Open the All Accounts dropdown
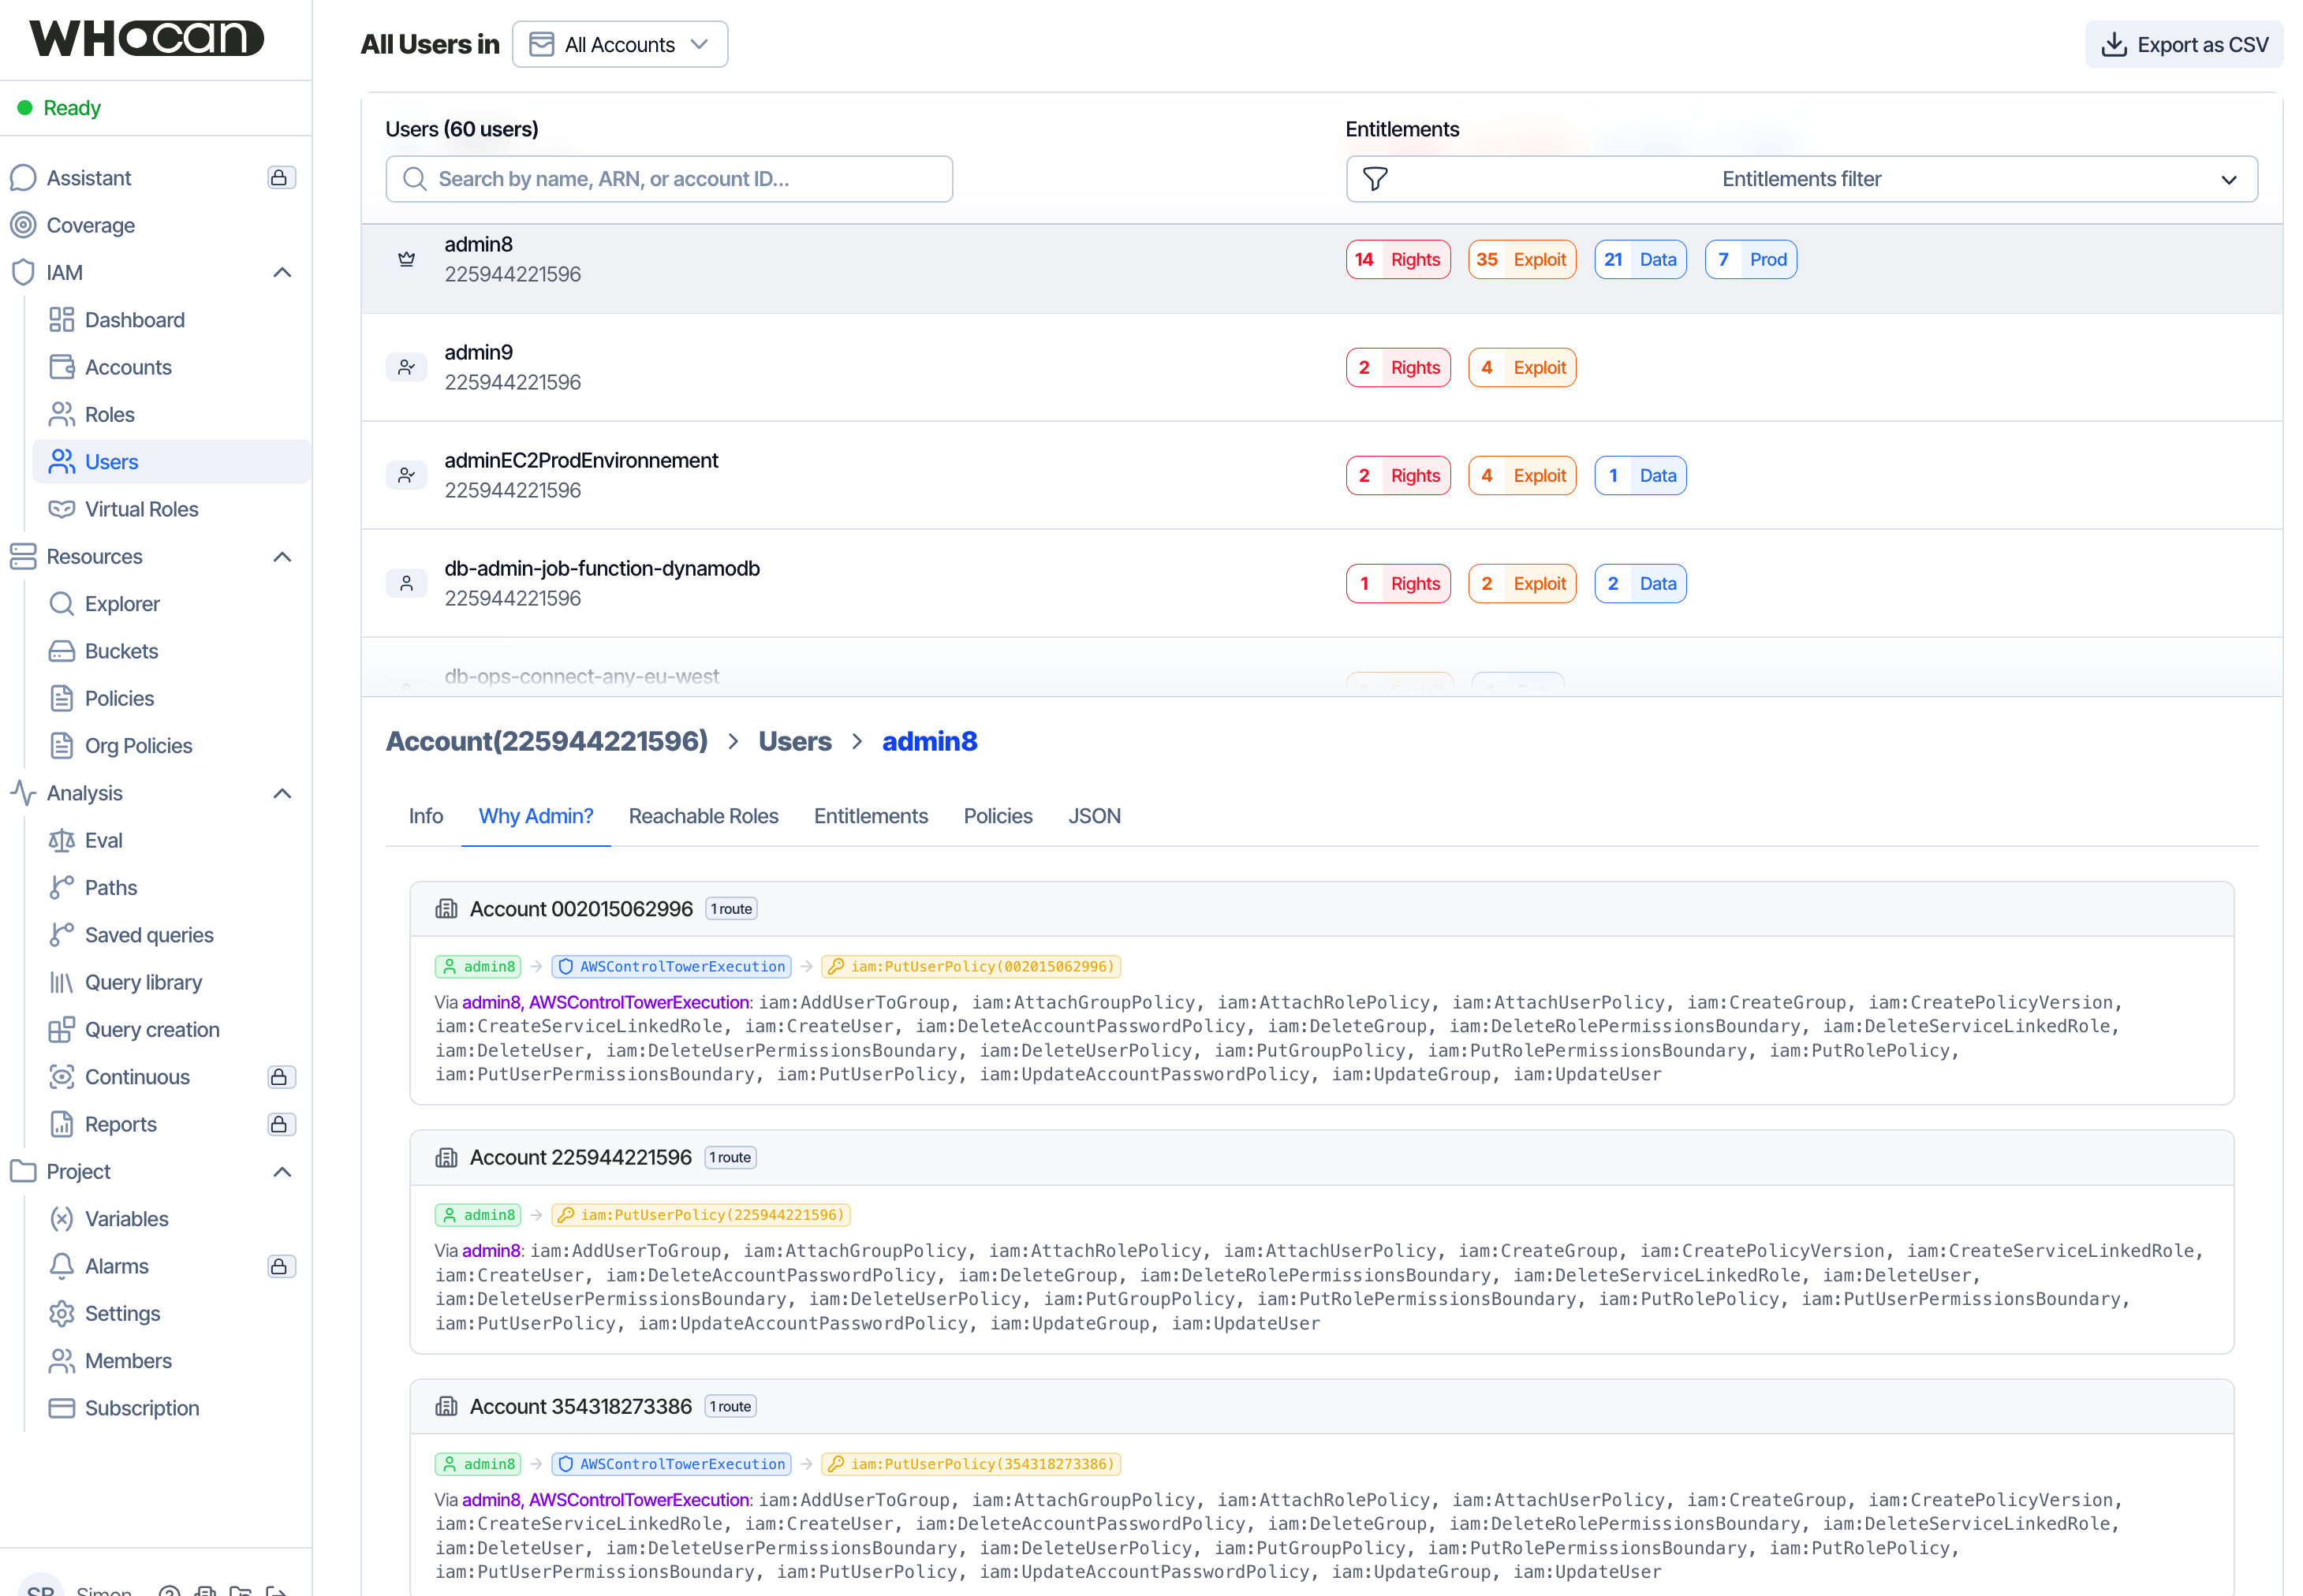 [620, 44]
